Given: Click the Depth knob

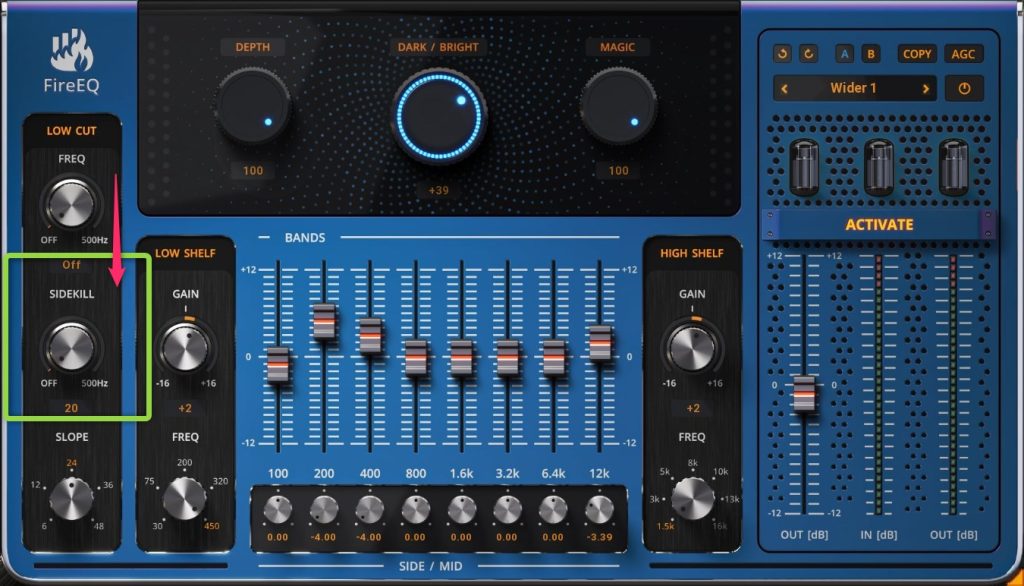Looking at the screenshot, I should pyautogui.click(x=253, y=105).
